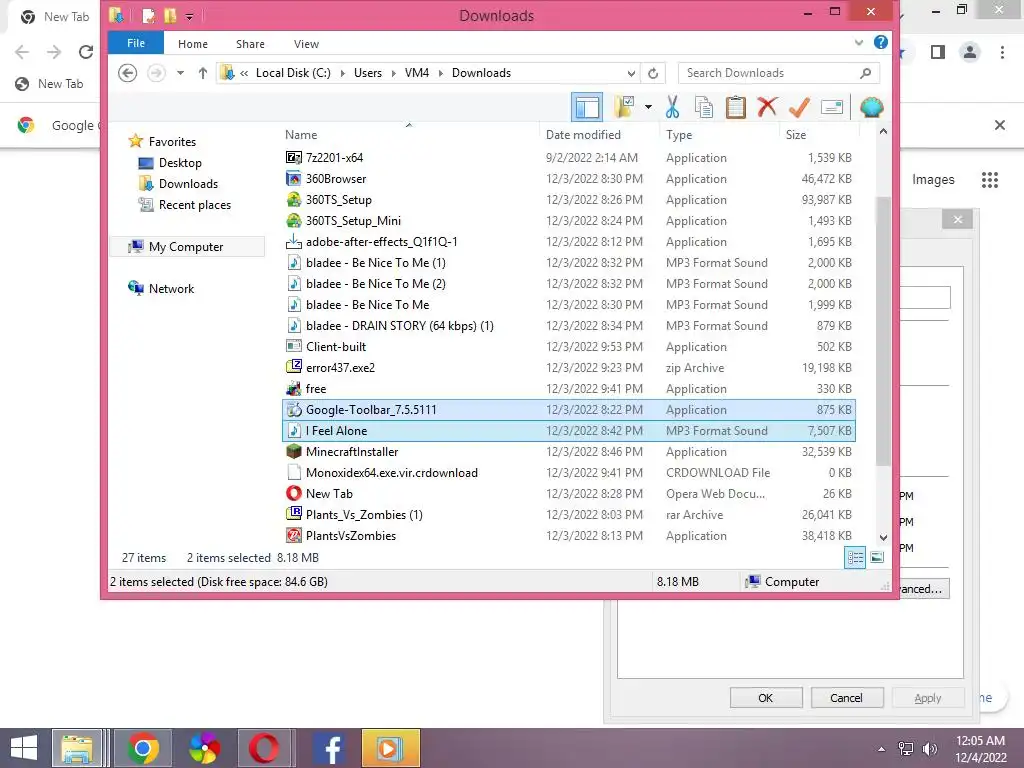
Task: Switch to the Home ribbon tab
Action: [193, 44]
